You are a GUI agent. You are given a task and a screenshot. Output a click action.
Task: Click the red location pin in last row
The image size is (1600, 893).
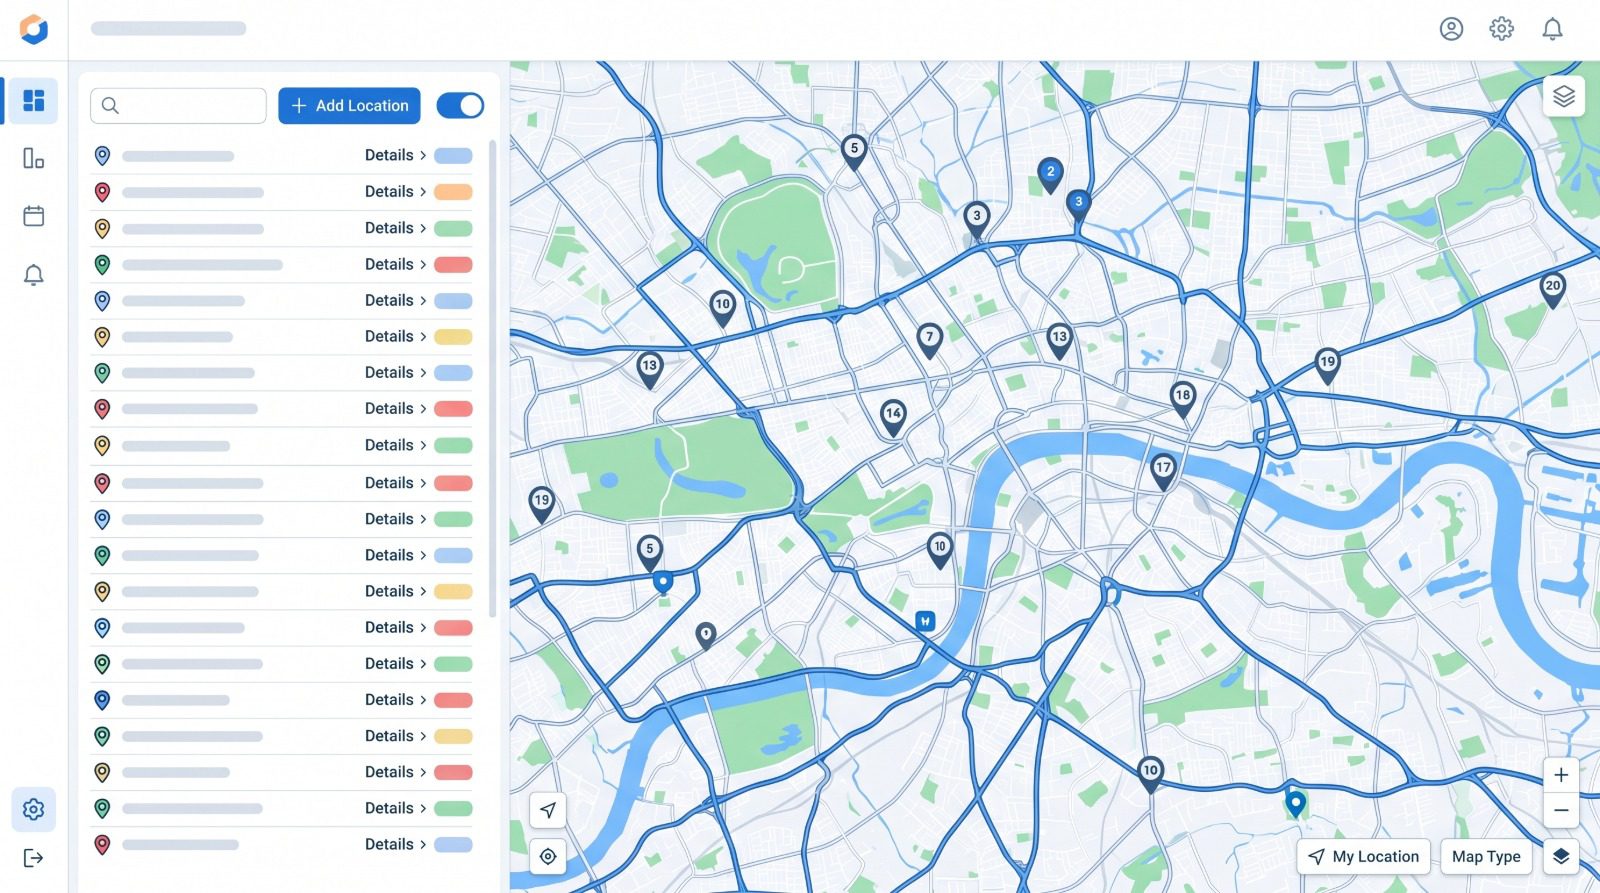click(x=102, y=845)
